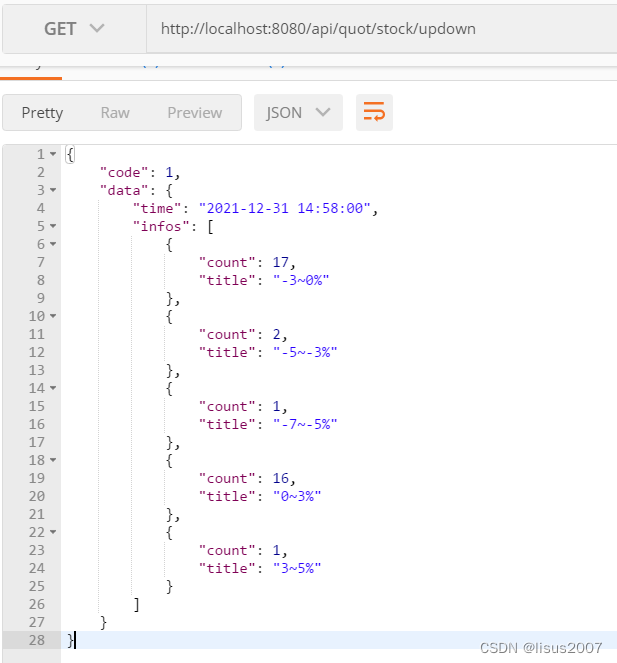Collapse the object starting at line 10

tap(53, 316)
